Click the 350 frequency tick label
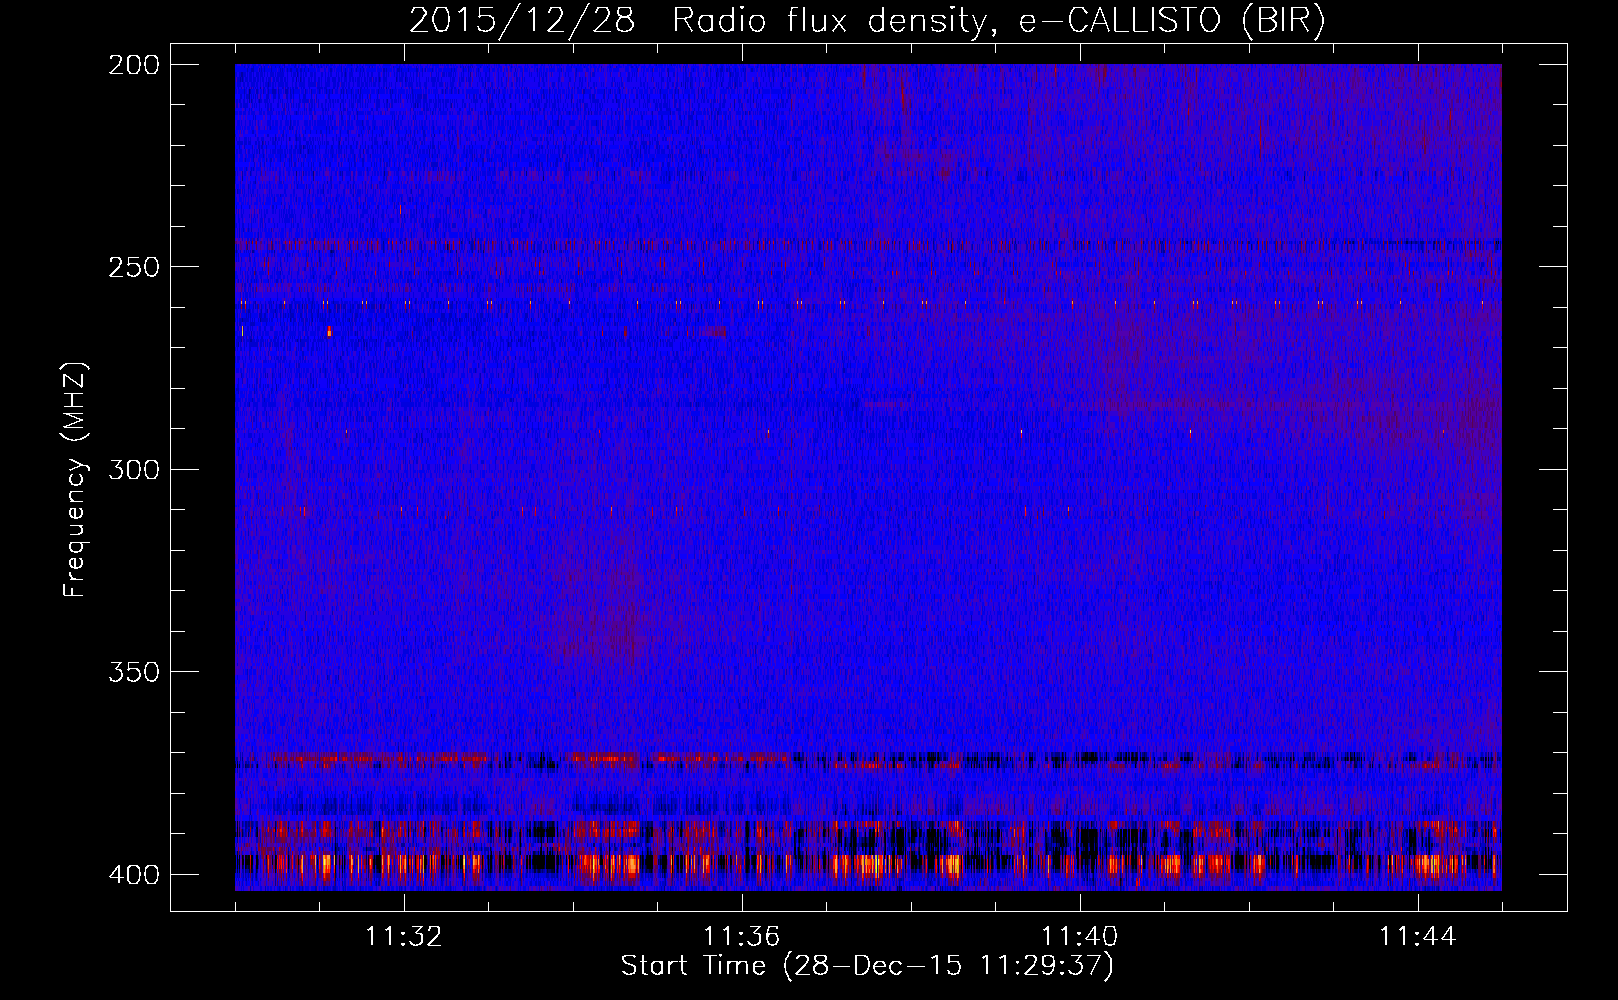Viewport: 1618px width, 1000px height. (x=133, y=672)
